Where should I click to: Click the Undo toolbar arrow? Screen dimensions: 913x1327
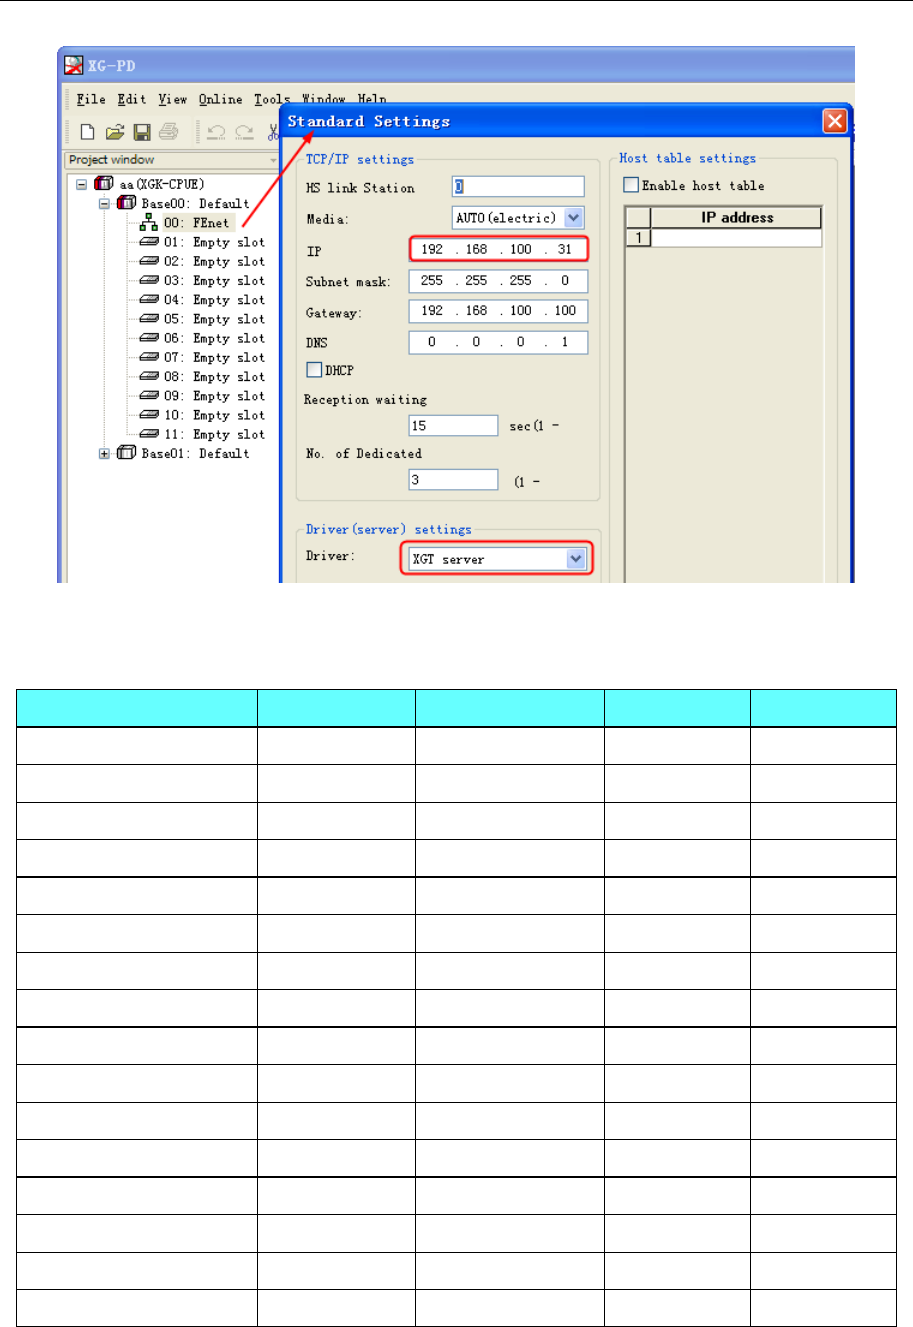coord(216,132)
